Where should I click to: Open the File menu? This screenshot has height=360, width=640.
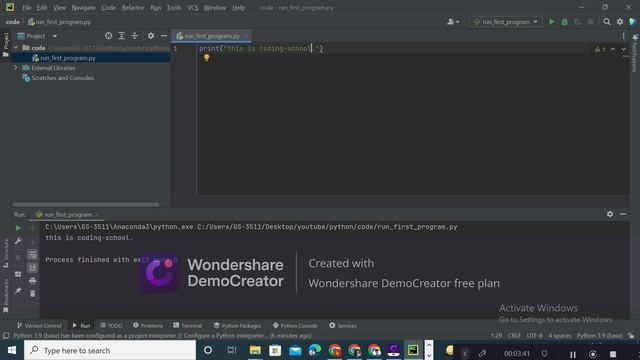coord(27,8)
